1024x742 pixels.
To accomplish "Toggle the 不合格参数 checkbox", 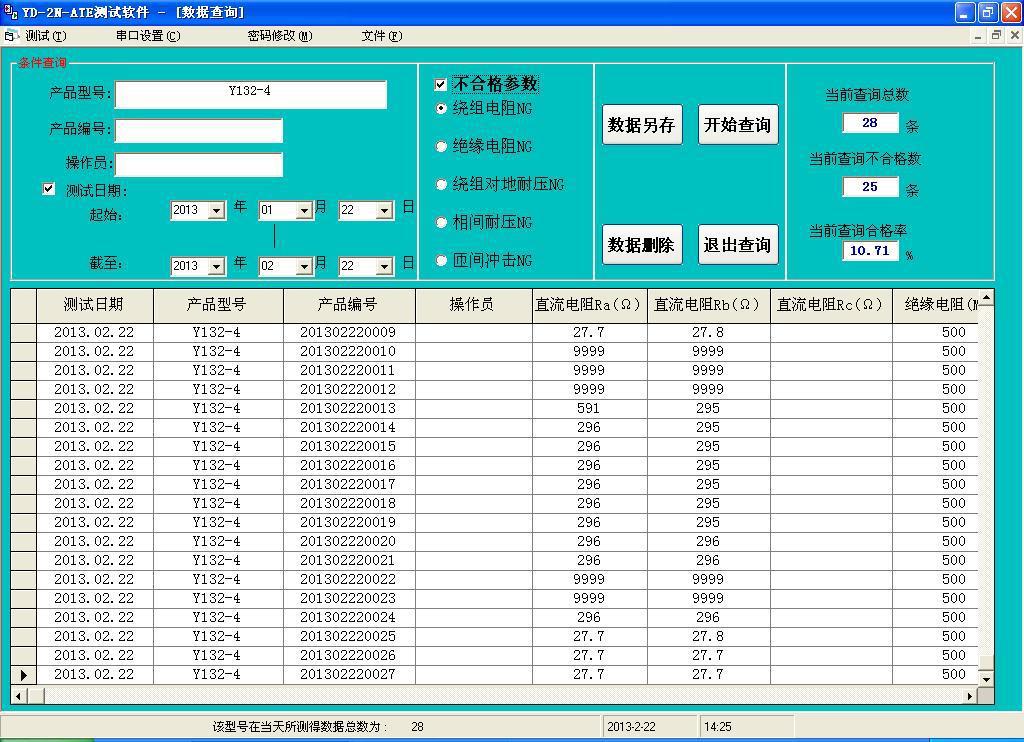I will pos(441,85).
